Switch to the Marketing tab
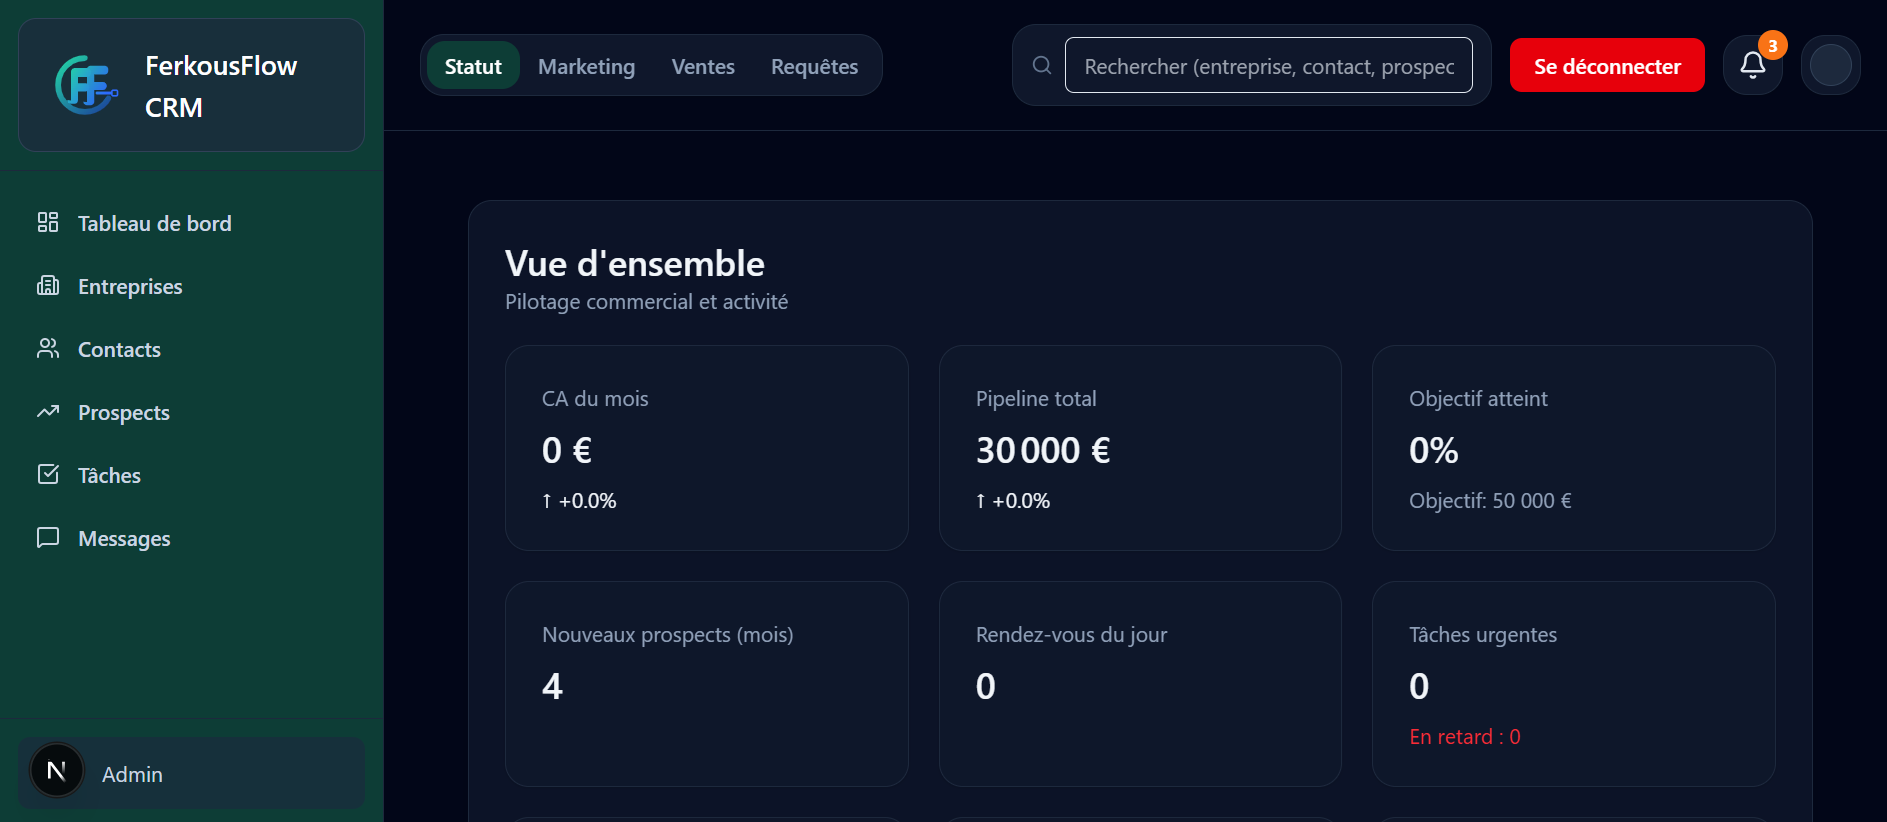 pos(586,65)
